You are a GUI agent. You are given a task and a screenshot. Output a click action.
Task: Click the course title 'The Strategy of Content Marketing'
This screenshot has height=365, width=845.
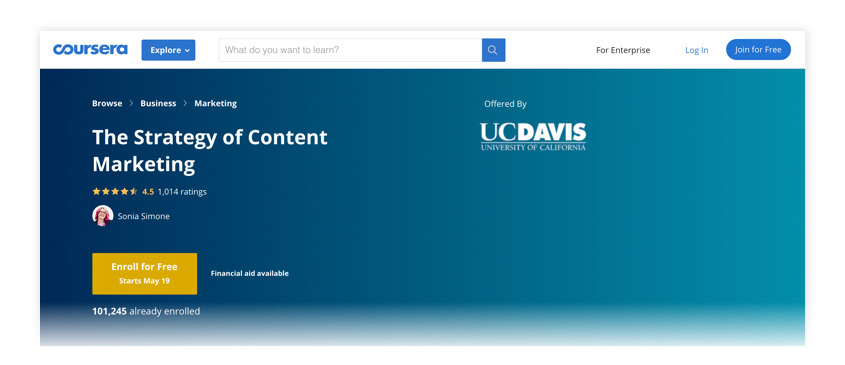(x=210, y=150)
